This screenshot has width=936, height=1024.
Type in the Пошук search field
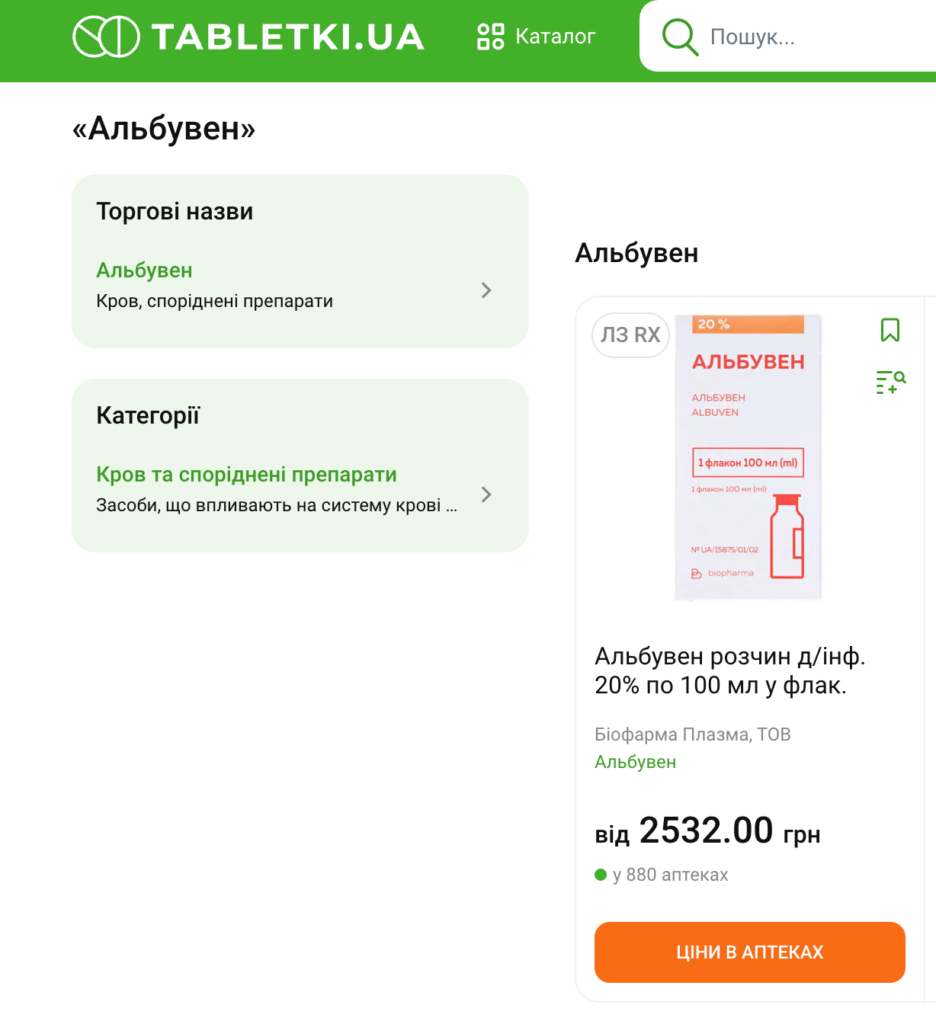click(800, 38)
